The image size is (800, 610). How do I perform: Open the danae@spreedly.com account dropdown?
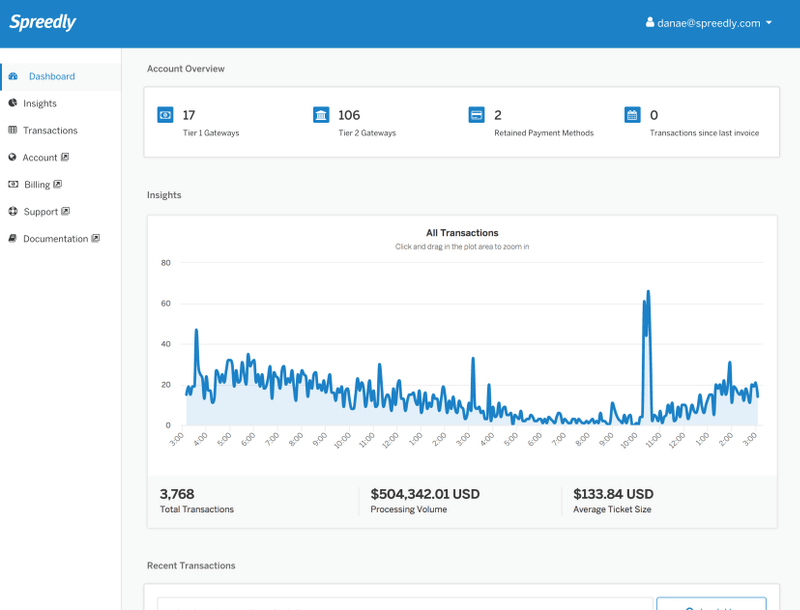coord(710,22)
